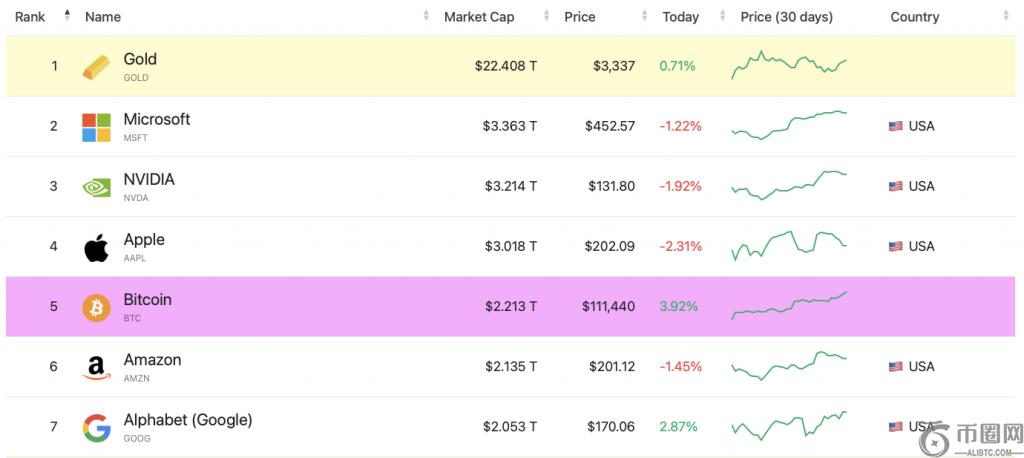Open Bitcoin 30-day price sparkline
Screen dimensions: 1024x458
(x=789, y=305)
